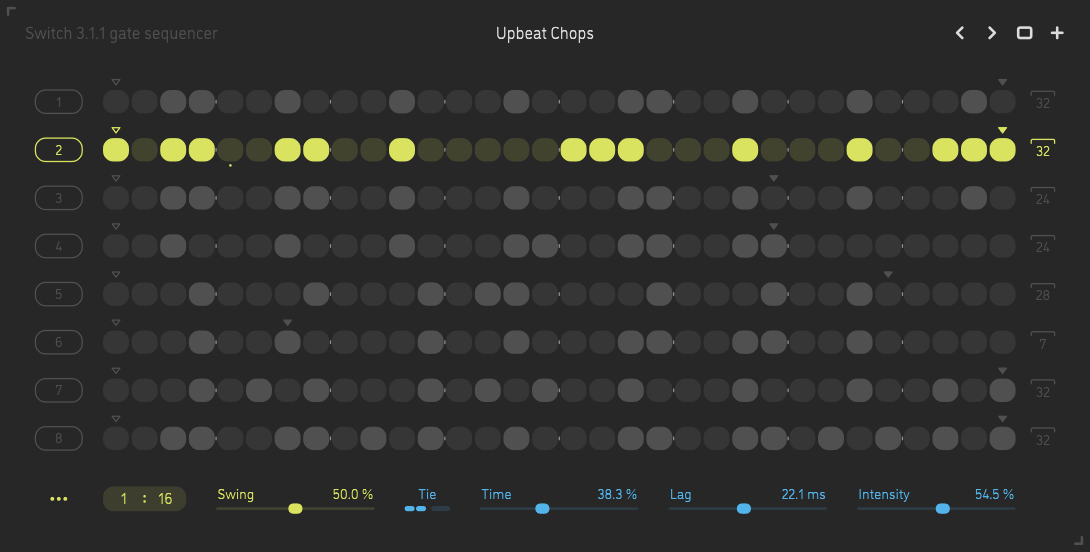Go to the previous preset
The width and height of the screenshot is (1090, 552).
point(960,33)
